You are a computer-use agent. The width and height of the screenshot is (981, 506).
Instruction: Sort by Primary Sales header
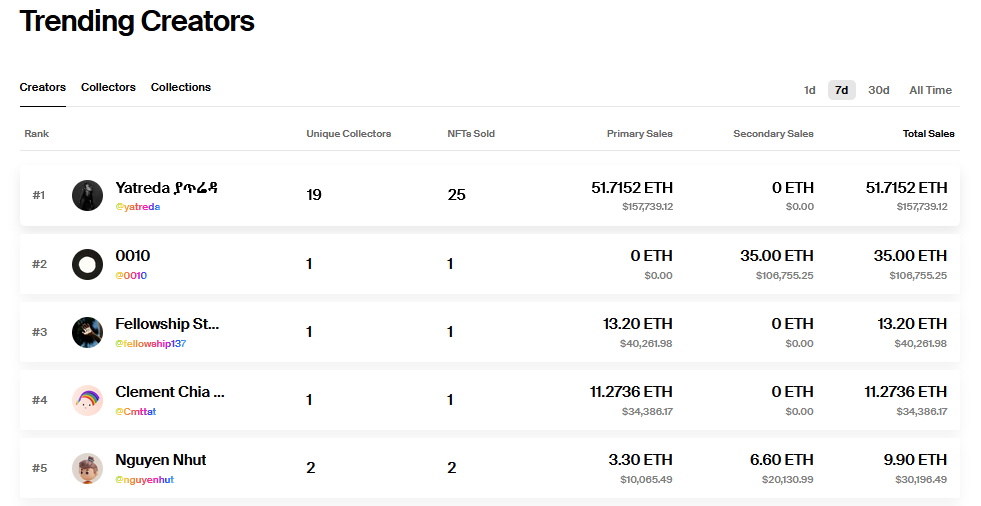pyautogui.click(x=639, y=134)
